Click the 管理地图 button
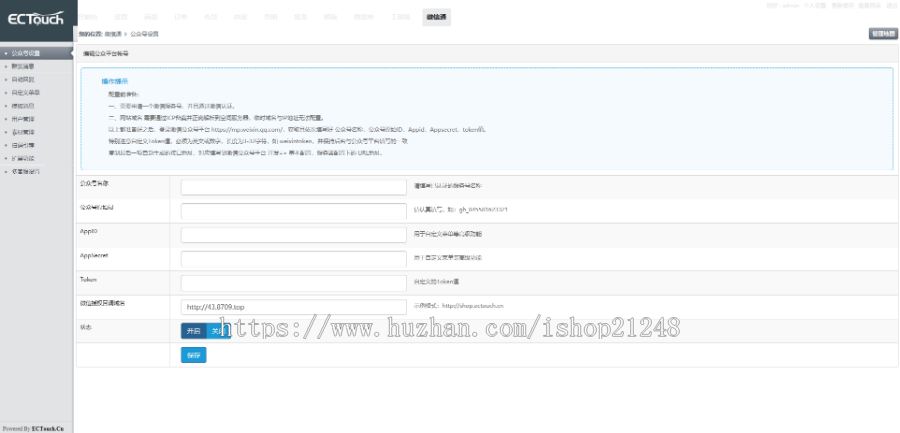This screenshot has height=433, width=900. point(883,34)
